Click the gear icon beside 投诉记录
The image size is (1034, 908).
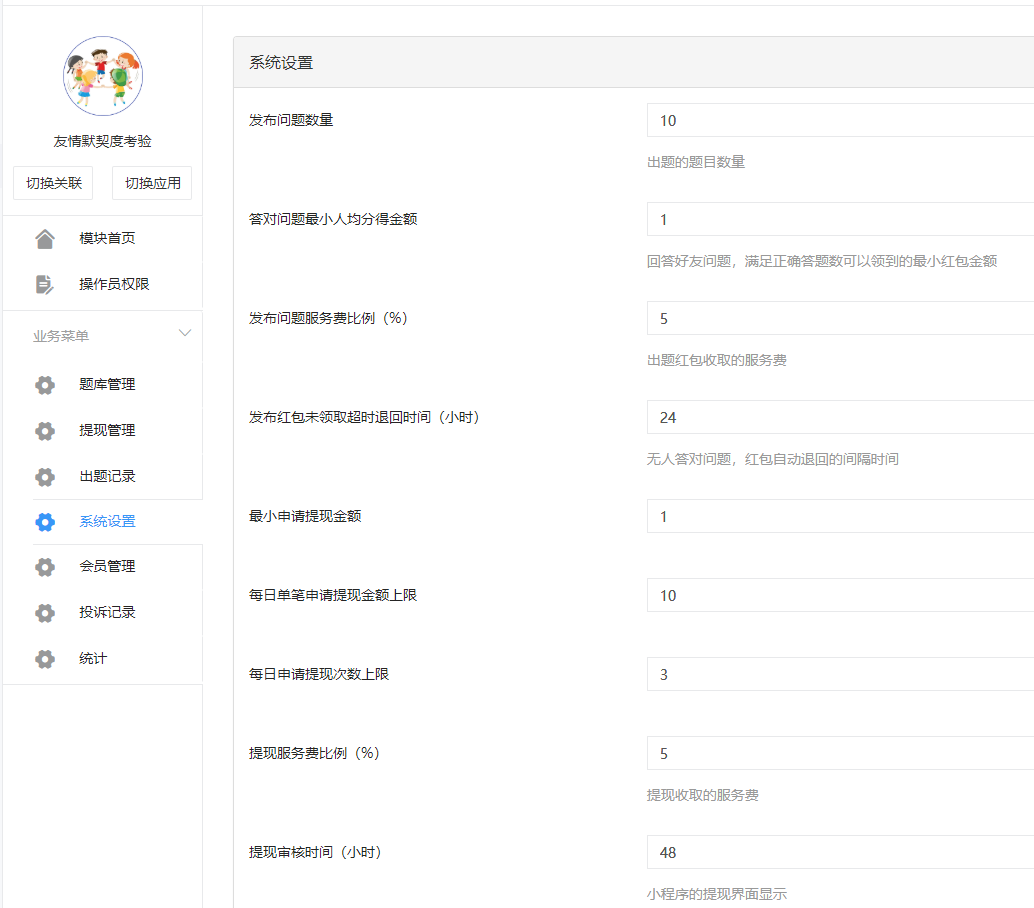(45, 613)
